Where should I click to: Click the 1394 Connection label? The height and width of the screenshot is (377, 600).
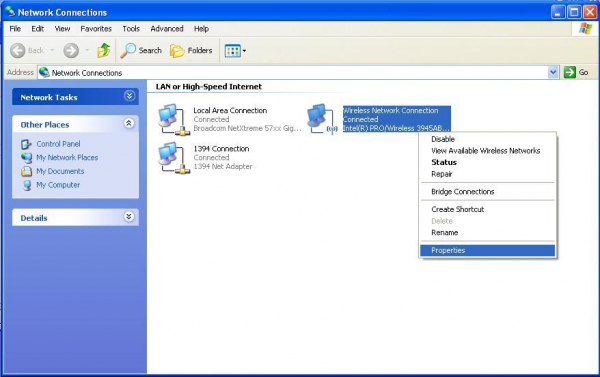[221, 149]
